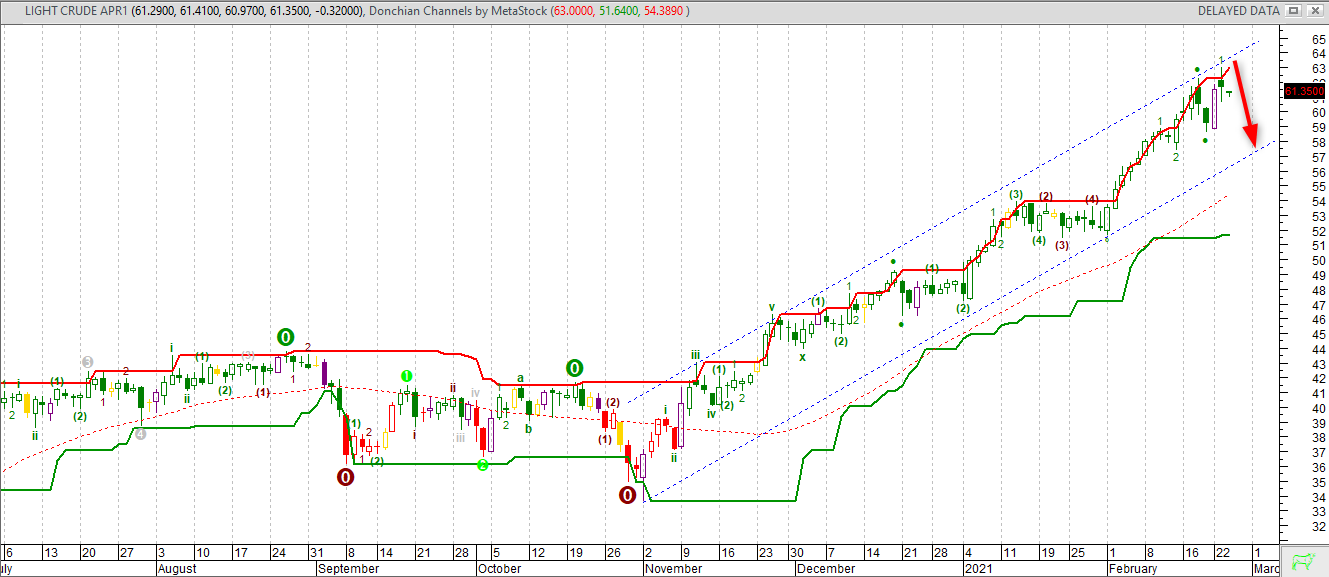Click the October label on the time axis
This screenshot has width=1329, height=577.
[x=499, y=569]
